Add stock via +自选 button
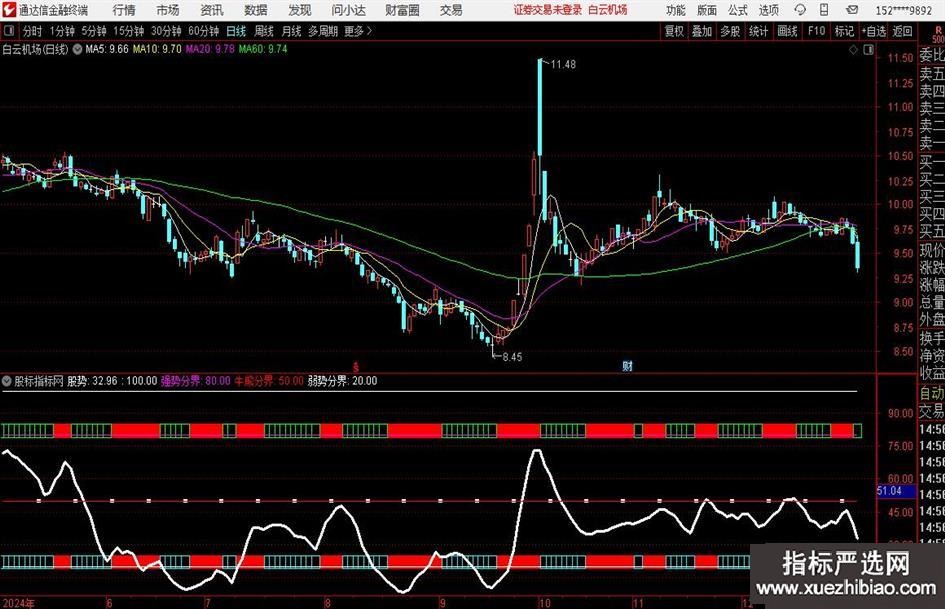 (x=874, y=31)
